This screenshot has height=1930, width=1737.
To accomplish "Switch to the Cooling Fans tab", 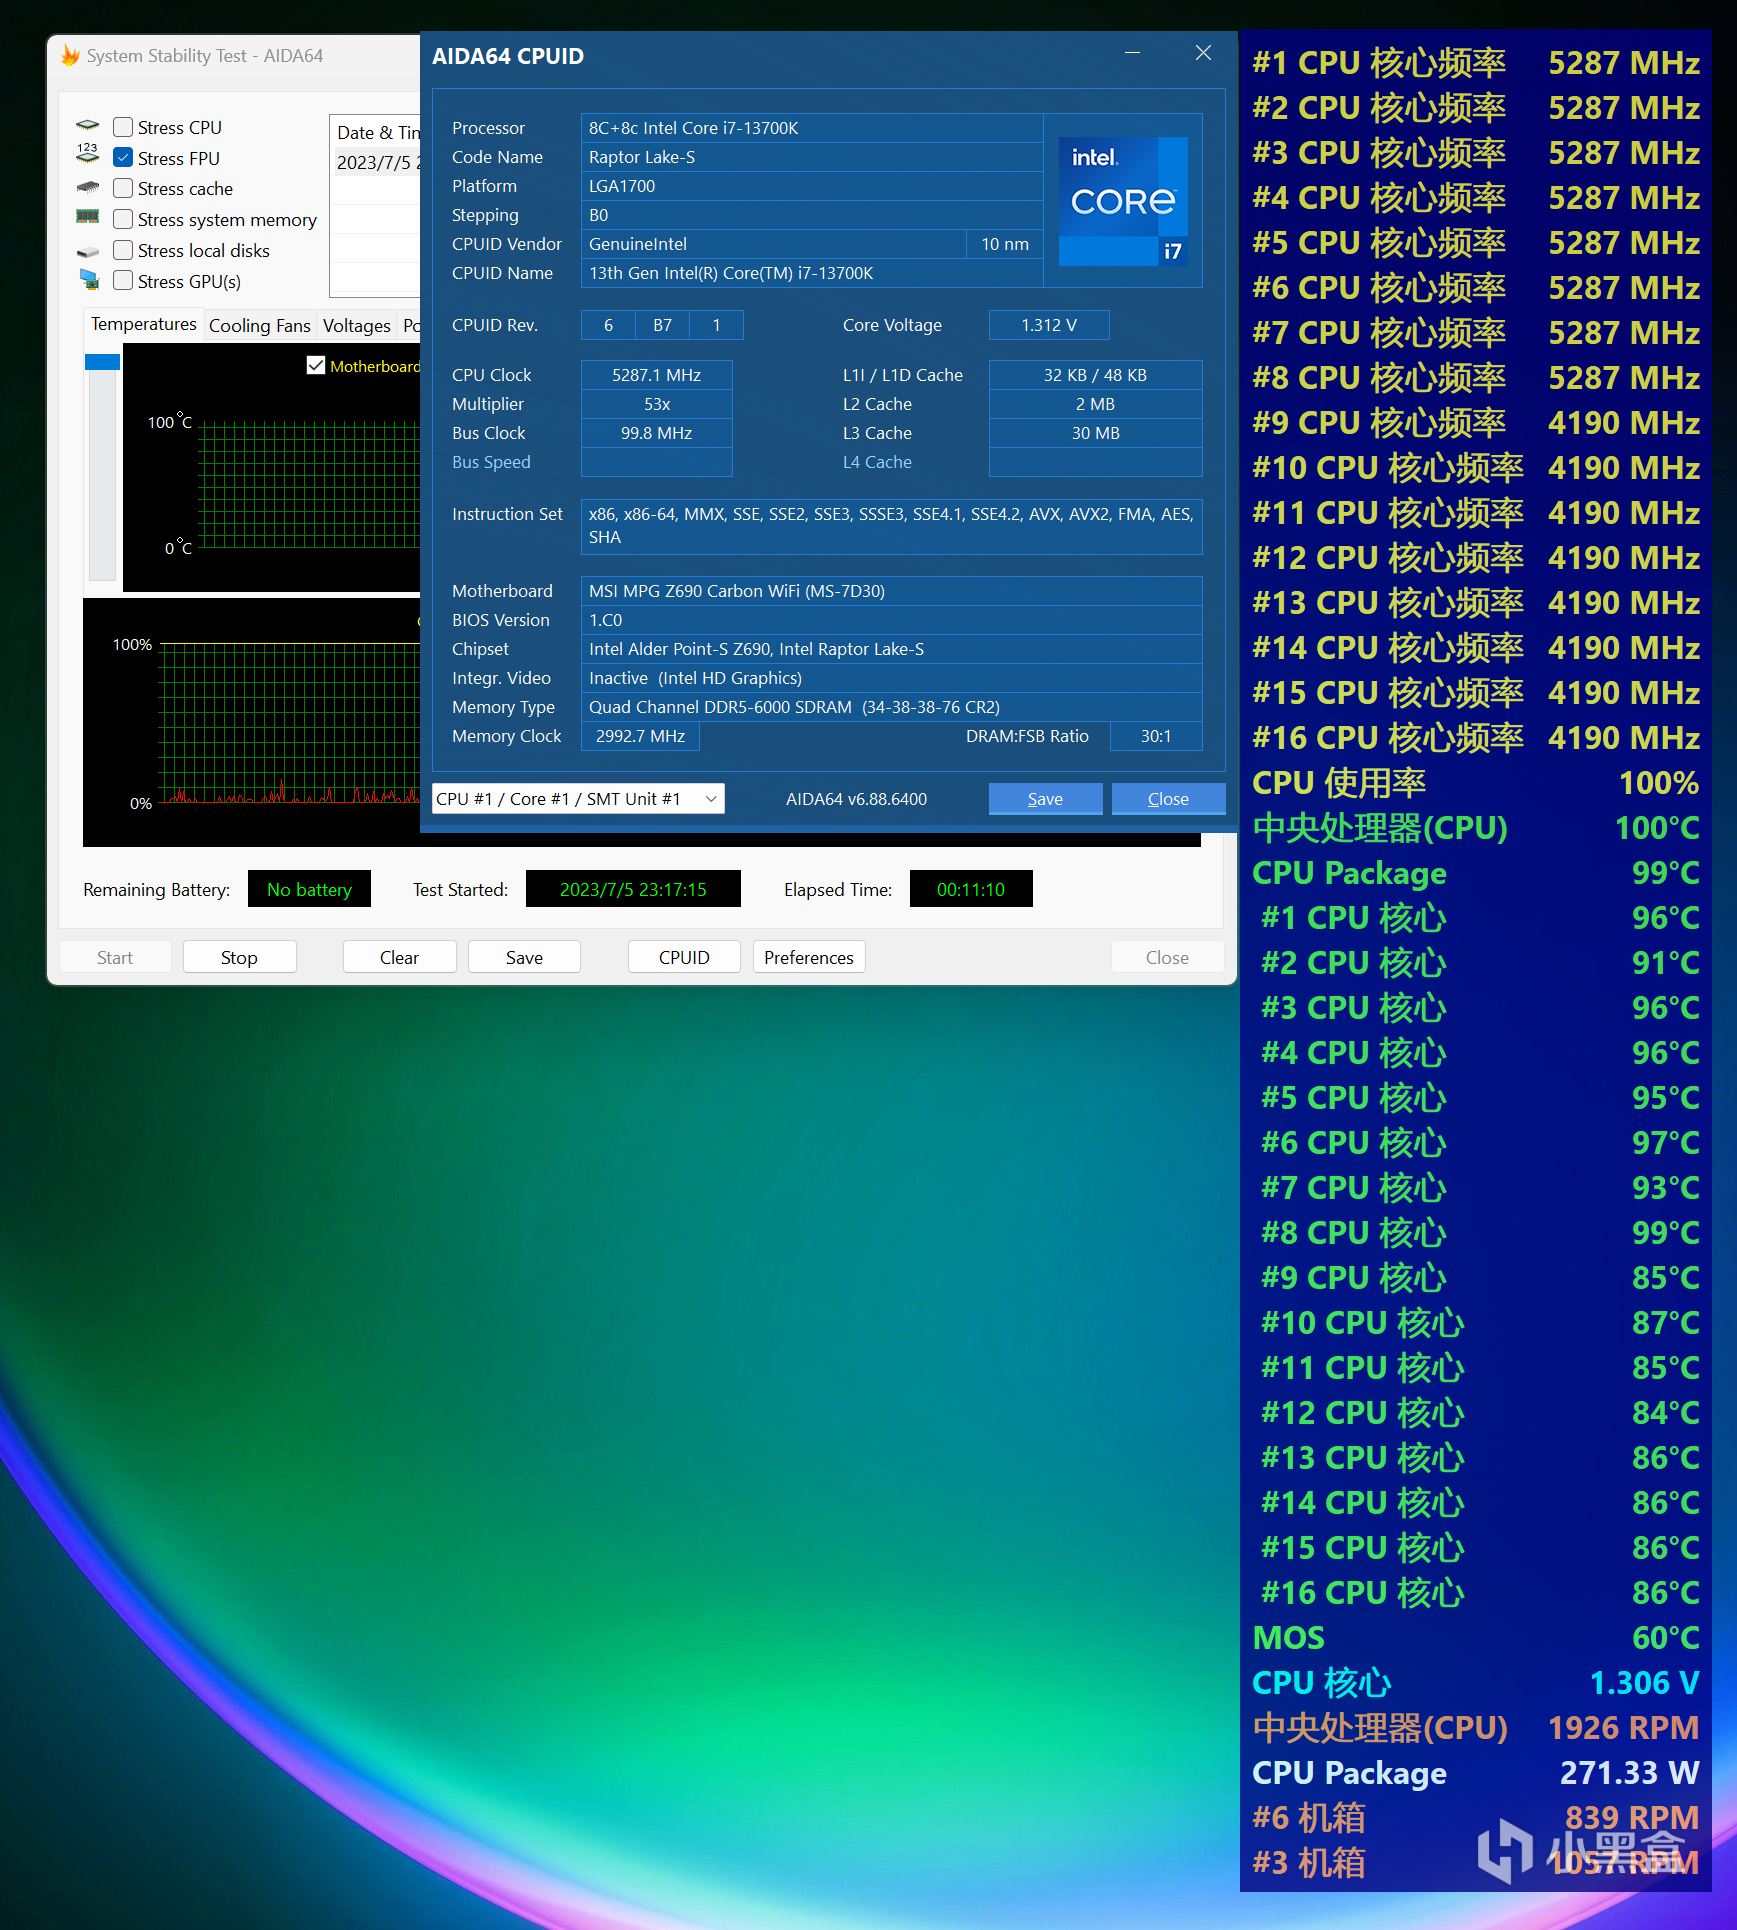I will click(x=260, y=326).
